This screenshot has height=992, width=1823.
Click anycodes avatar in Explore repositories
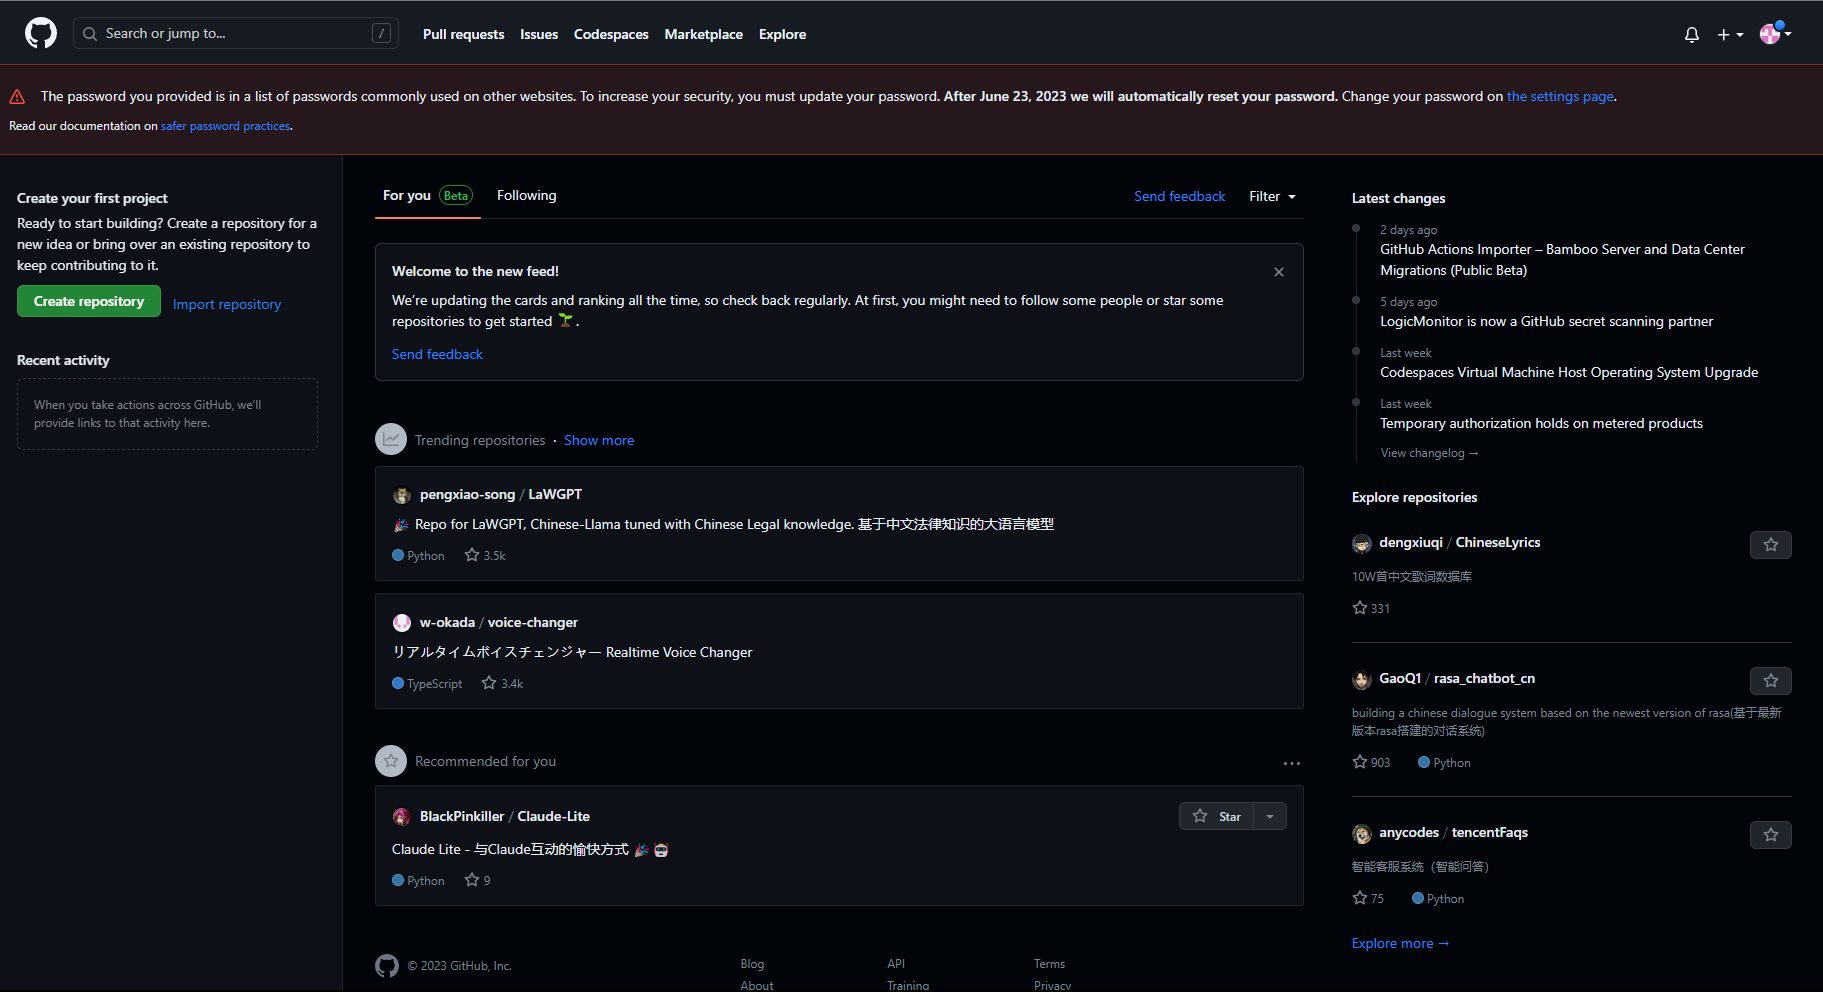1362,834
